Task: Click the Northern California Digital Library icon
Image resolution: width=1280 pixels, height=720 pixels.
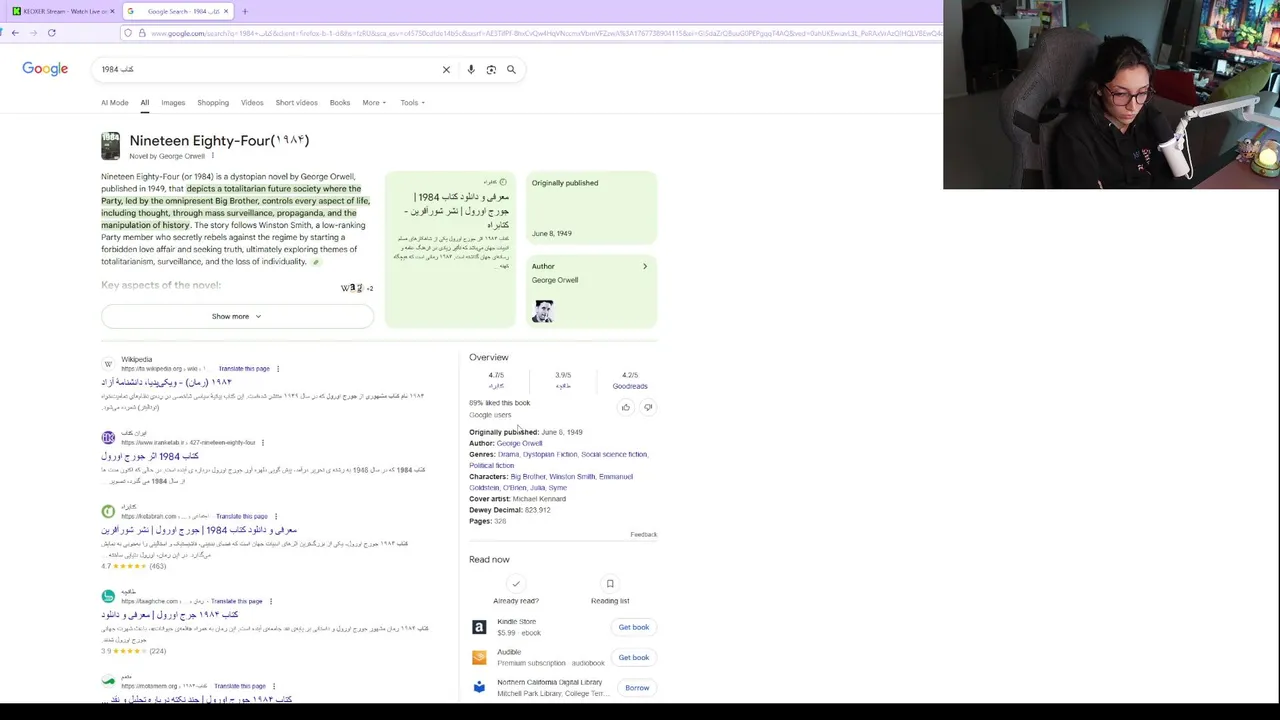Action: coord(479,688)
